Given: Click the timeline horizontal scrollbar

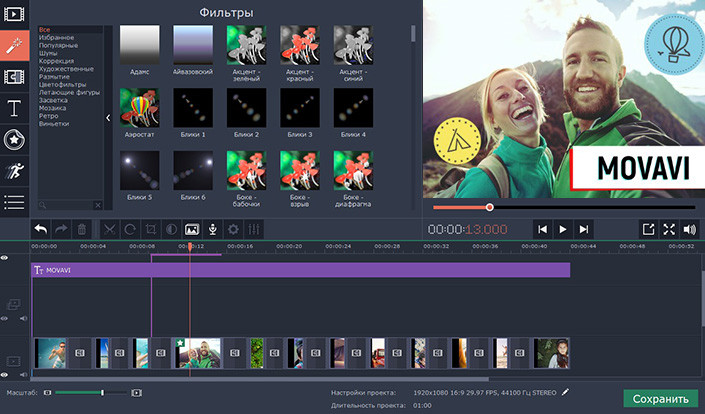Looking at the screenshot, I should point(260,379).
